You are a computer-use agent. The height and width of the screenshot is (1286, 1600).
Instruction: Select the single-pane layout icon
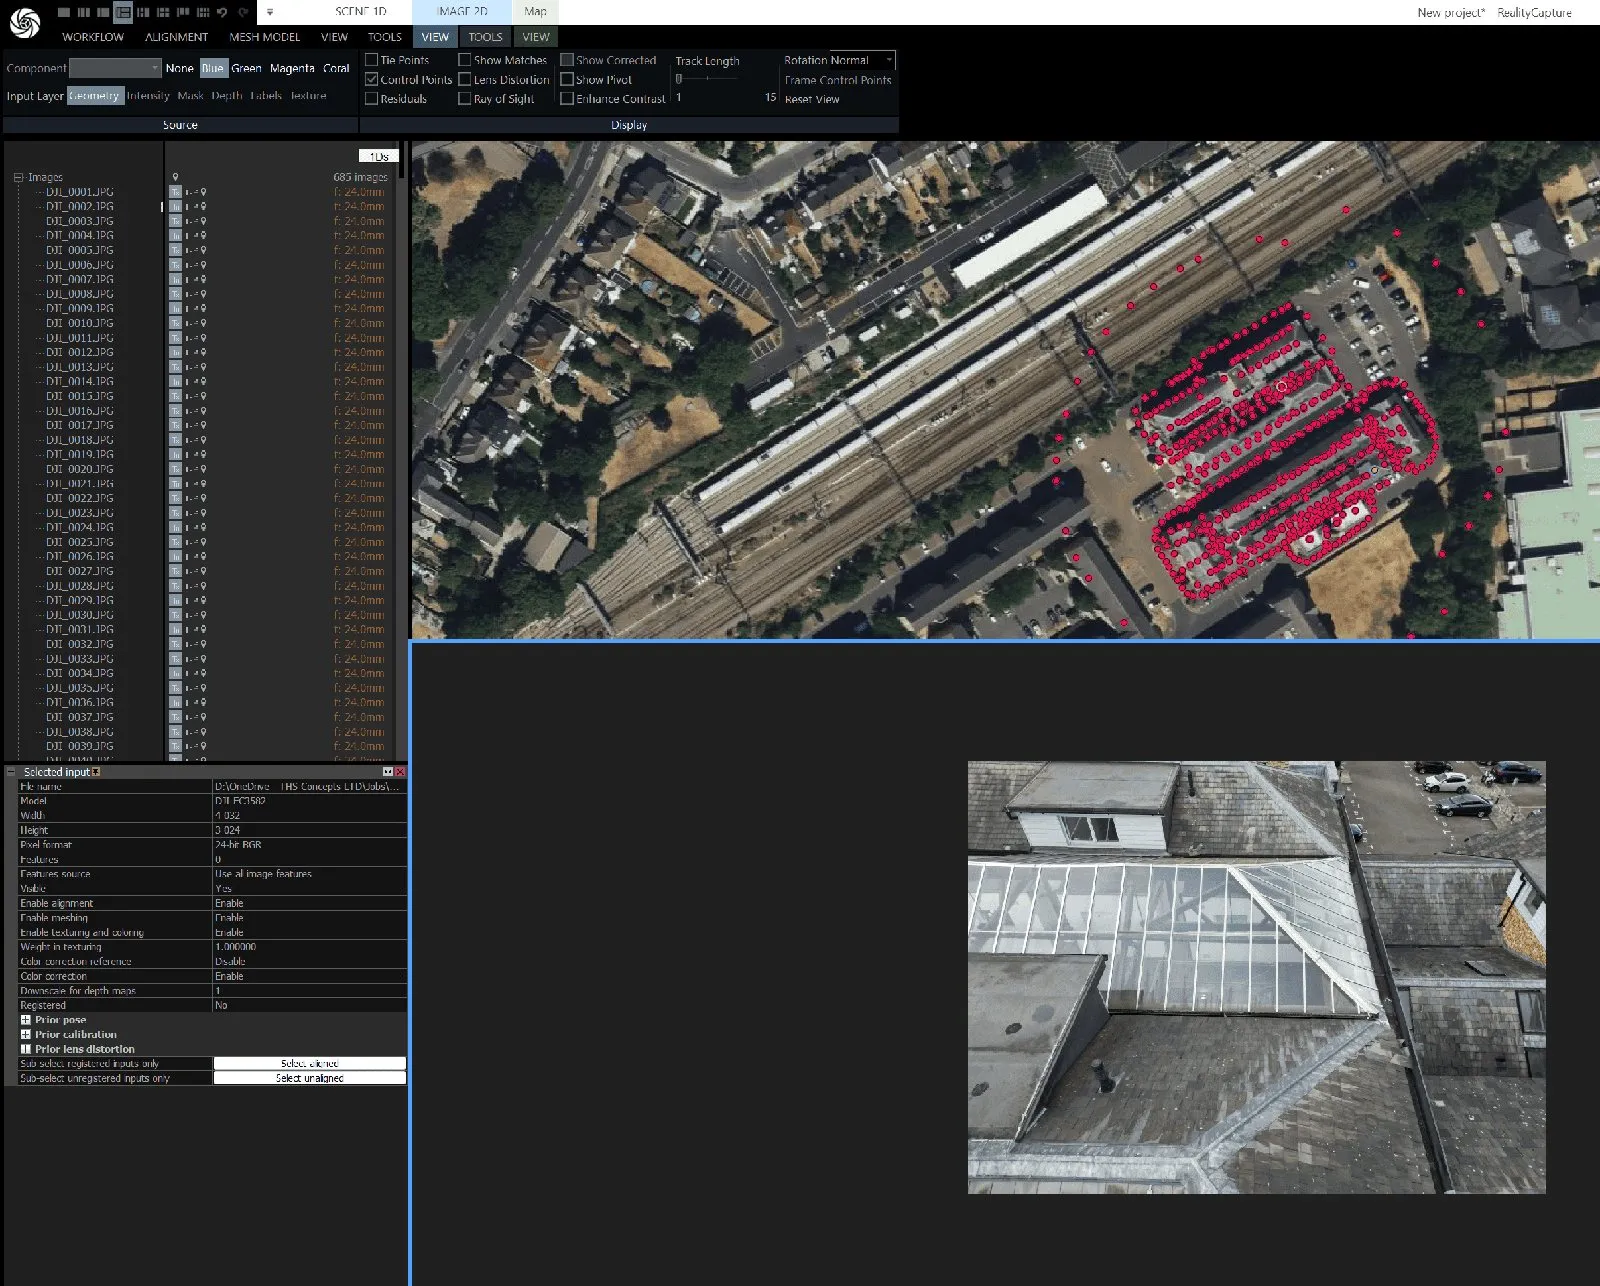tap(64, 12)
